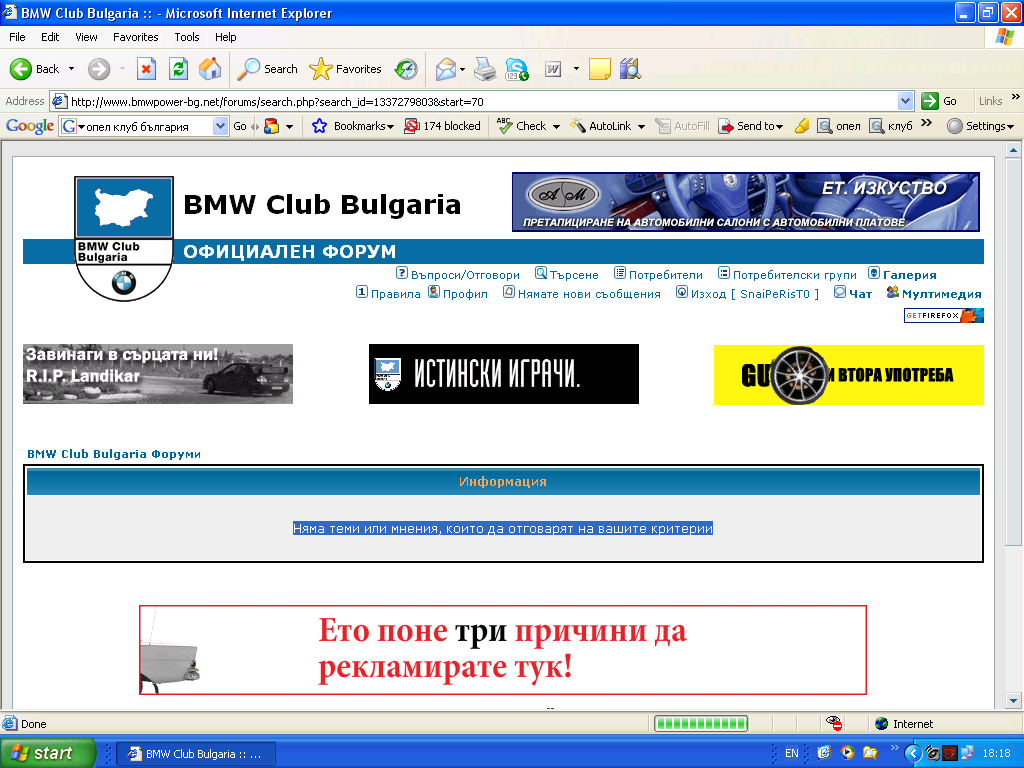Click the ИСТИНСКИ ИГРАЧИ banner
The image size is (1024, 768).
[504, 374]
